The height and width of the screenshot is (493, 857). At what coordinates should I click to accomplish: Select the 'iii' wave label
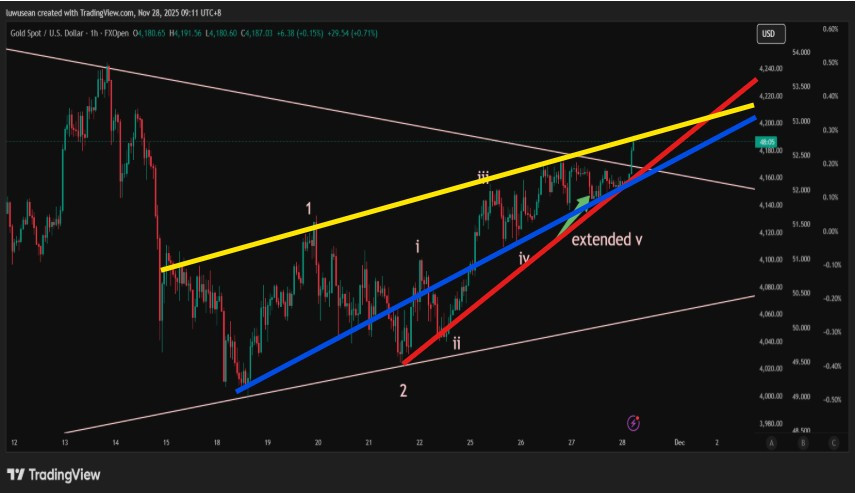483,177
